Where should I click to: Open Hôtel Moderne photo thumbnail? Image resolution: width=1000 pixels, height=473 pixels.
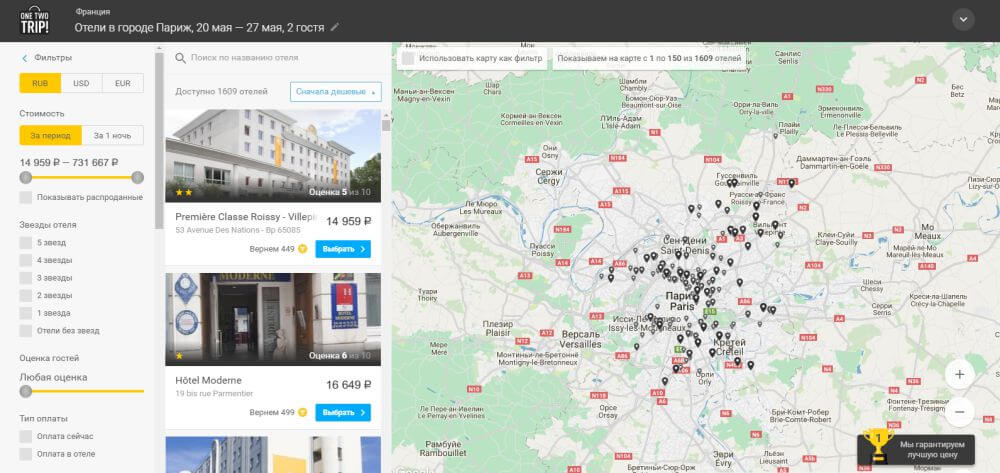click(273, 319)
